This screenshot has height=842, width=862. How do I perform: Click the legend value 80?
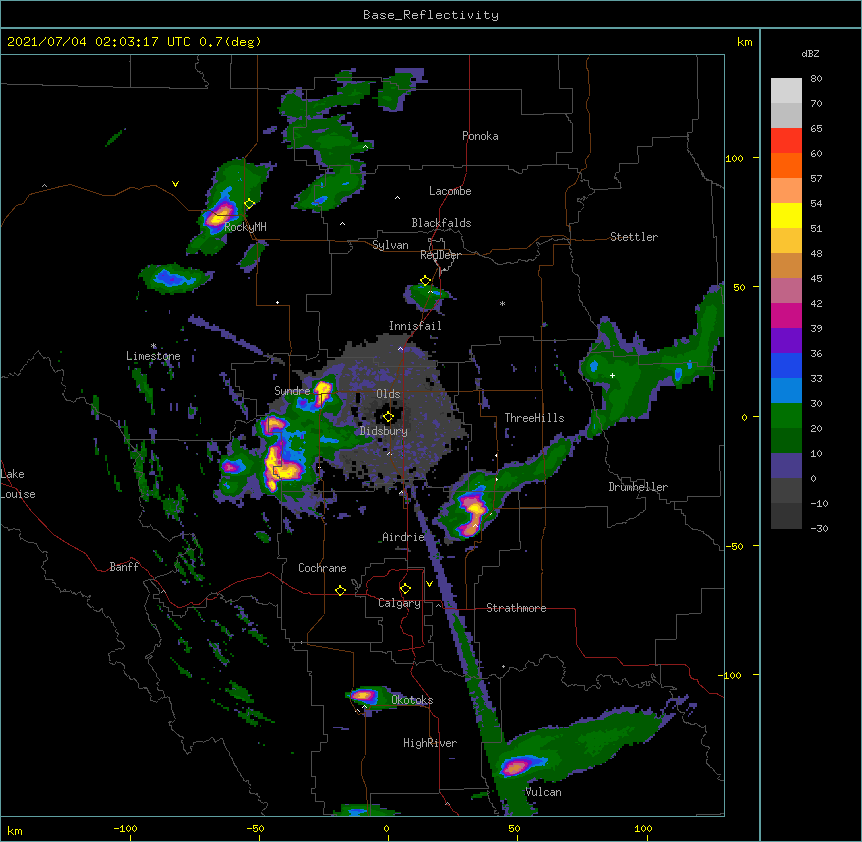click(x=816, y=79)
